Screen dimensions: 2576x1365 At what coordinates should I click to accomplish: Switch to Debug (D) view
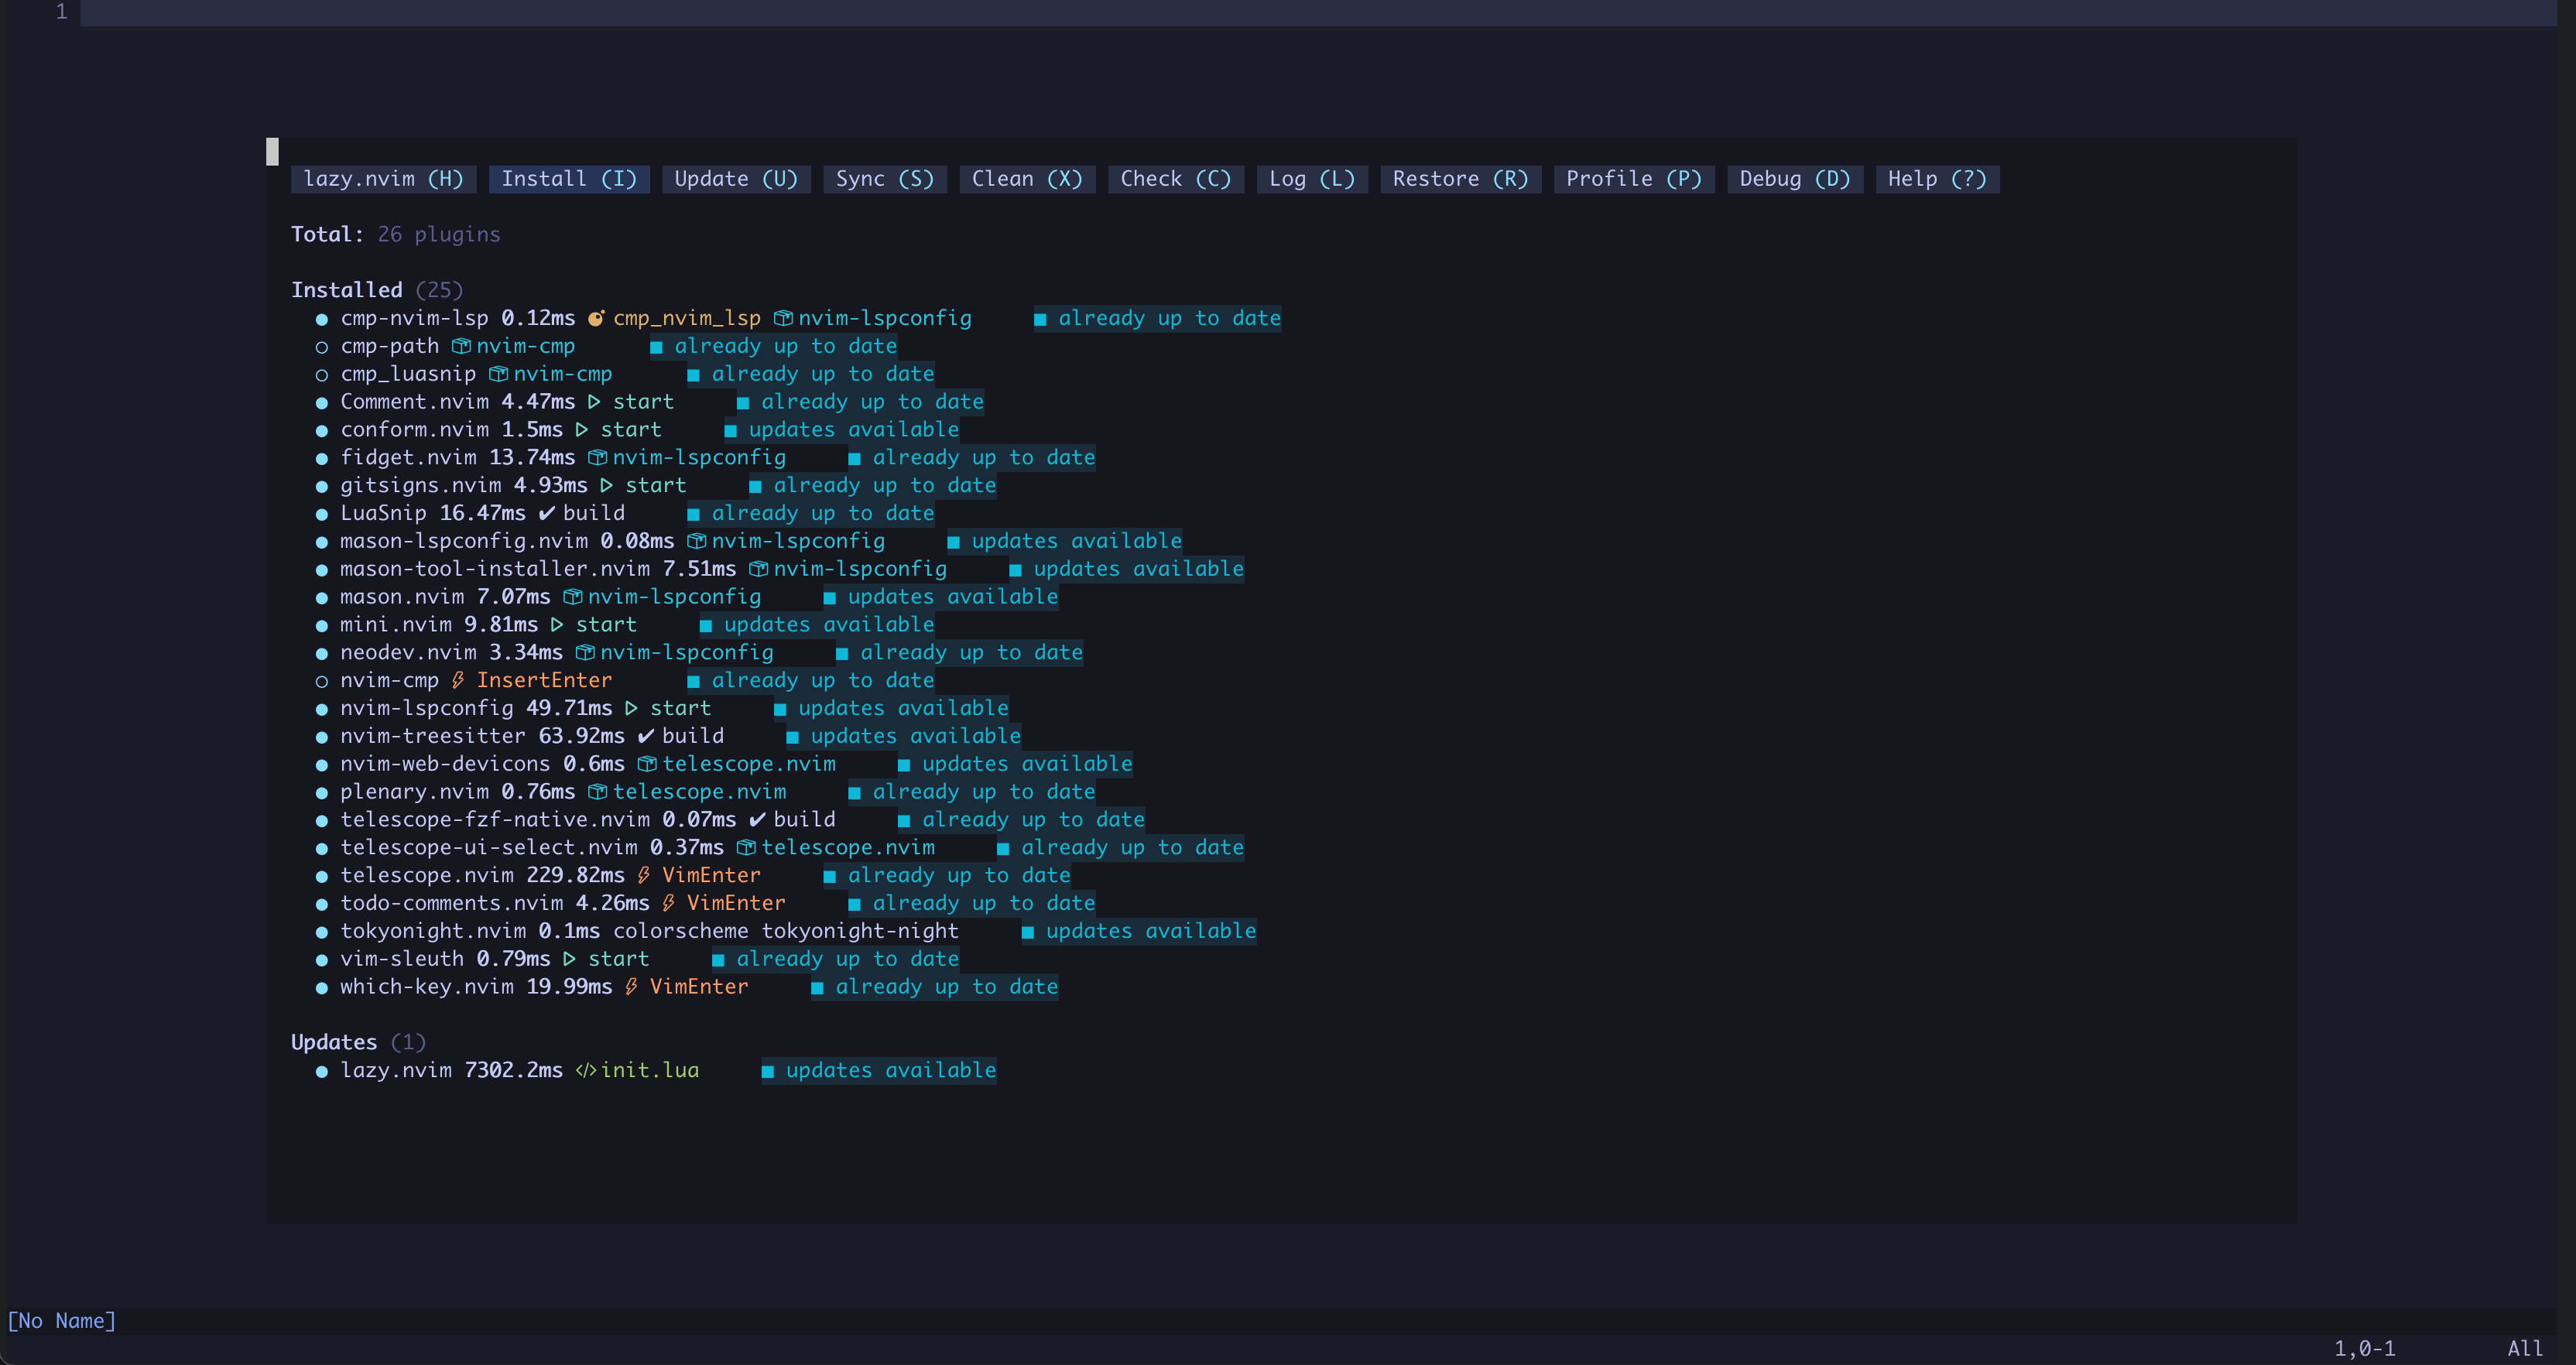pyautogui.click(x=1794, y=179)
